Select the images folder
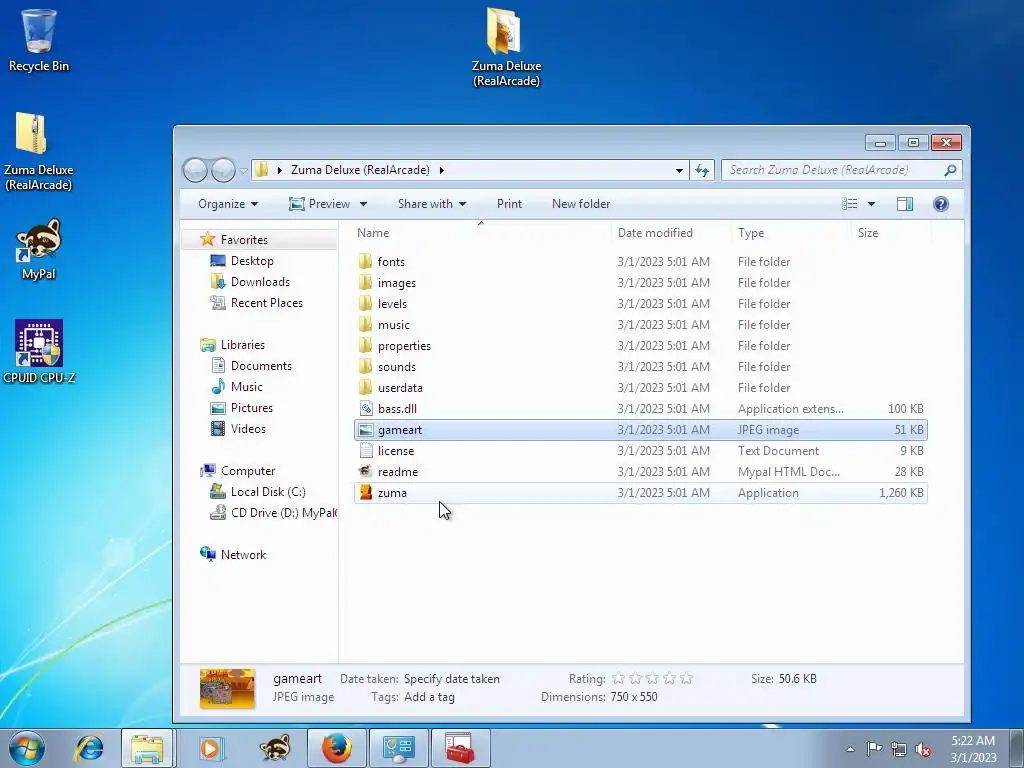This screenshot has width=1024, height=768. tap(641, 283)
